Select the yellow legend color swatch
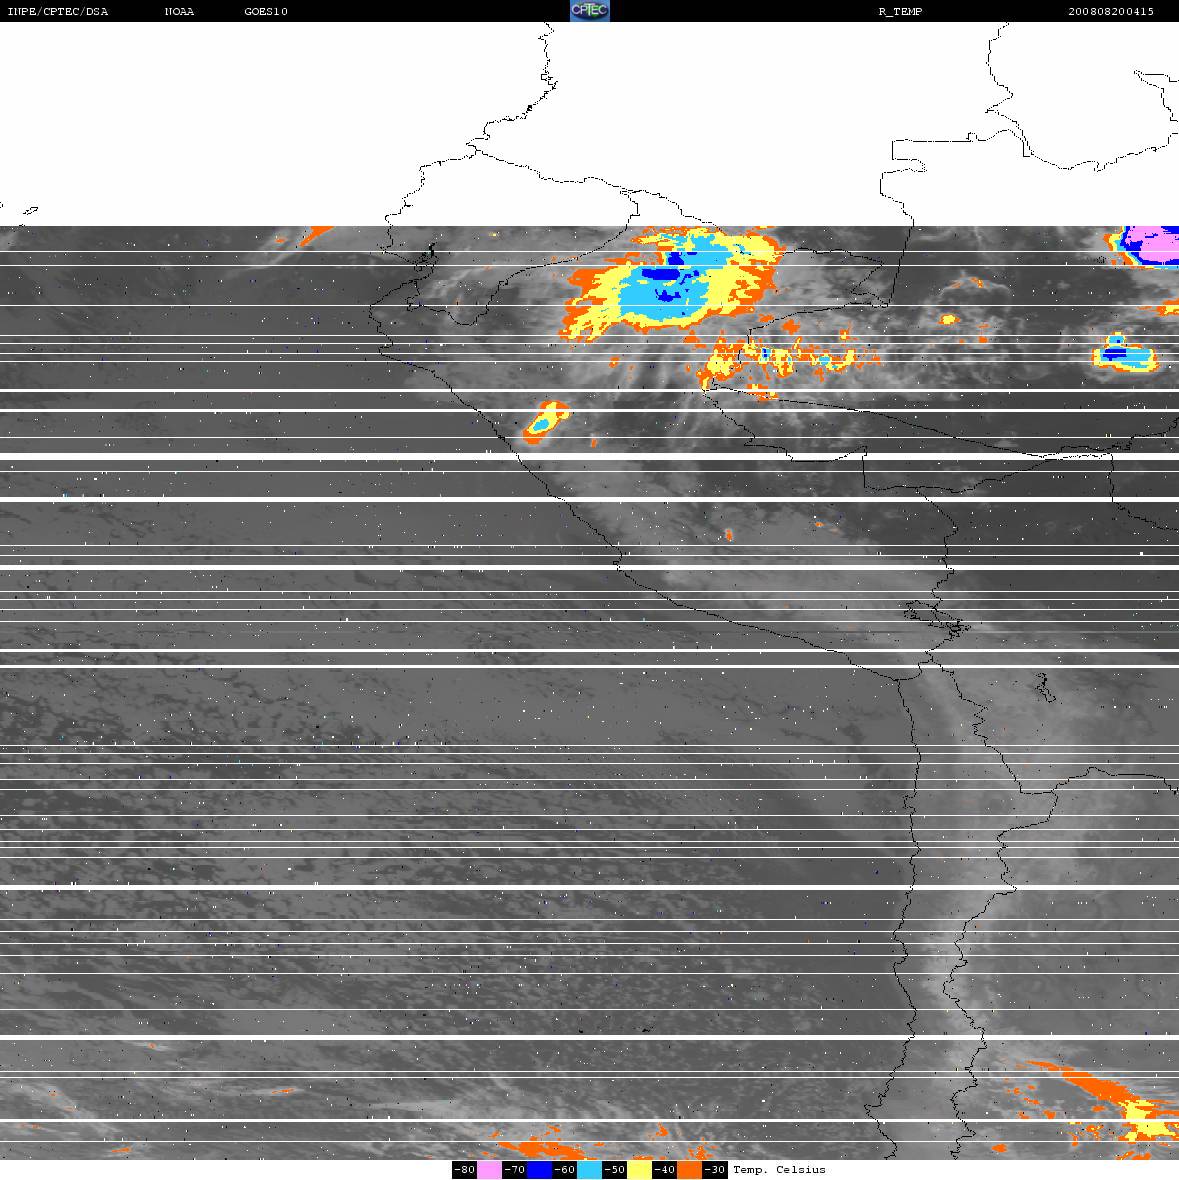The height and width of the screenshot is (1180, 1179). 640,1169
